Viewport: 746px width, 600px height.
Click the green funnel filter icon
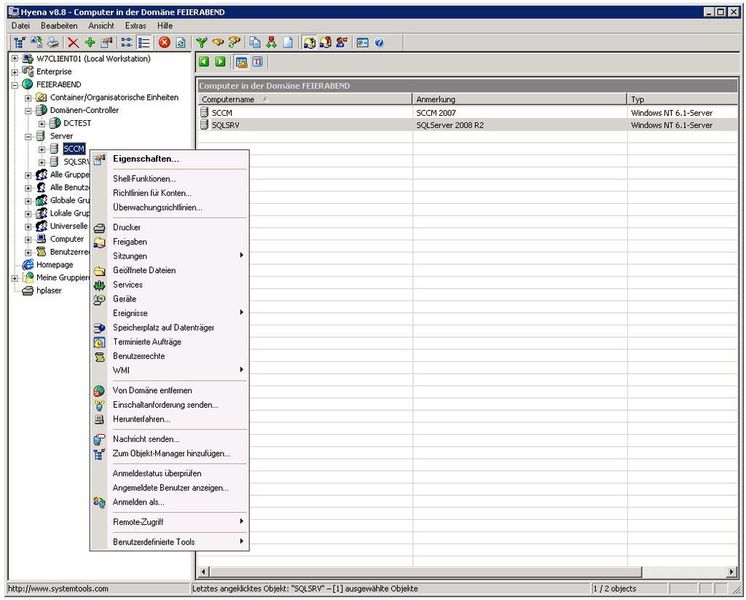pos(202,43)
